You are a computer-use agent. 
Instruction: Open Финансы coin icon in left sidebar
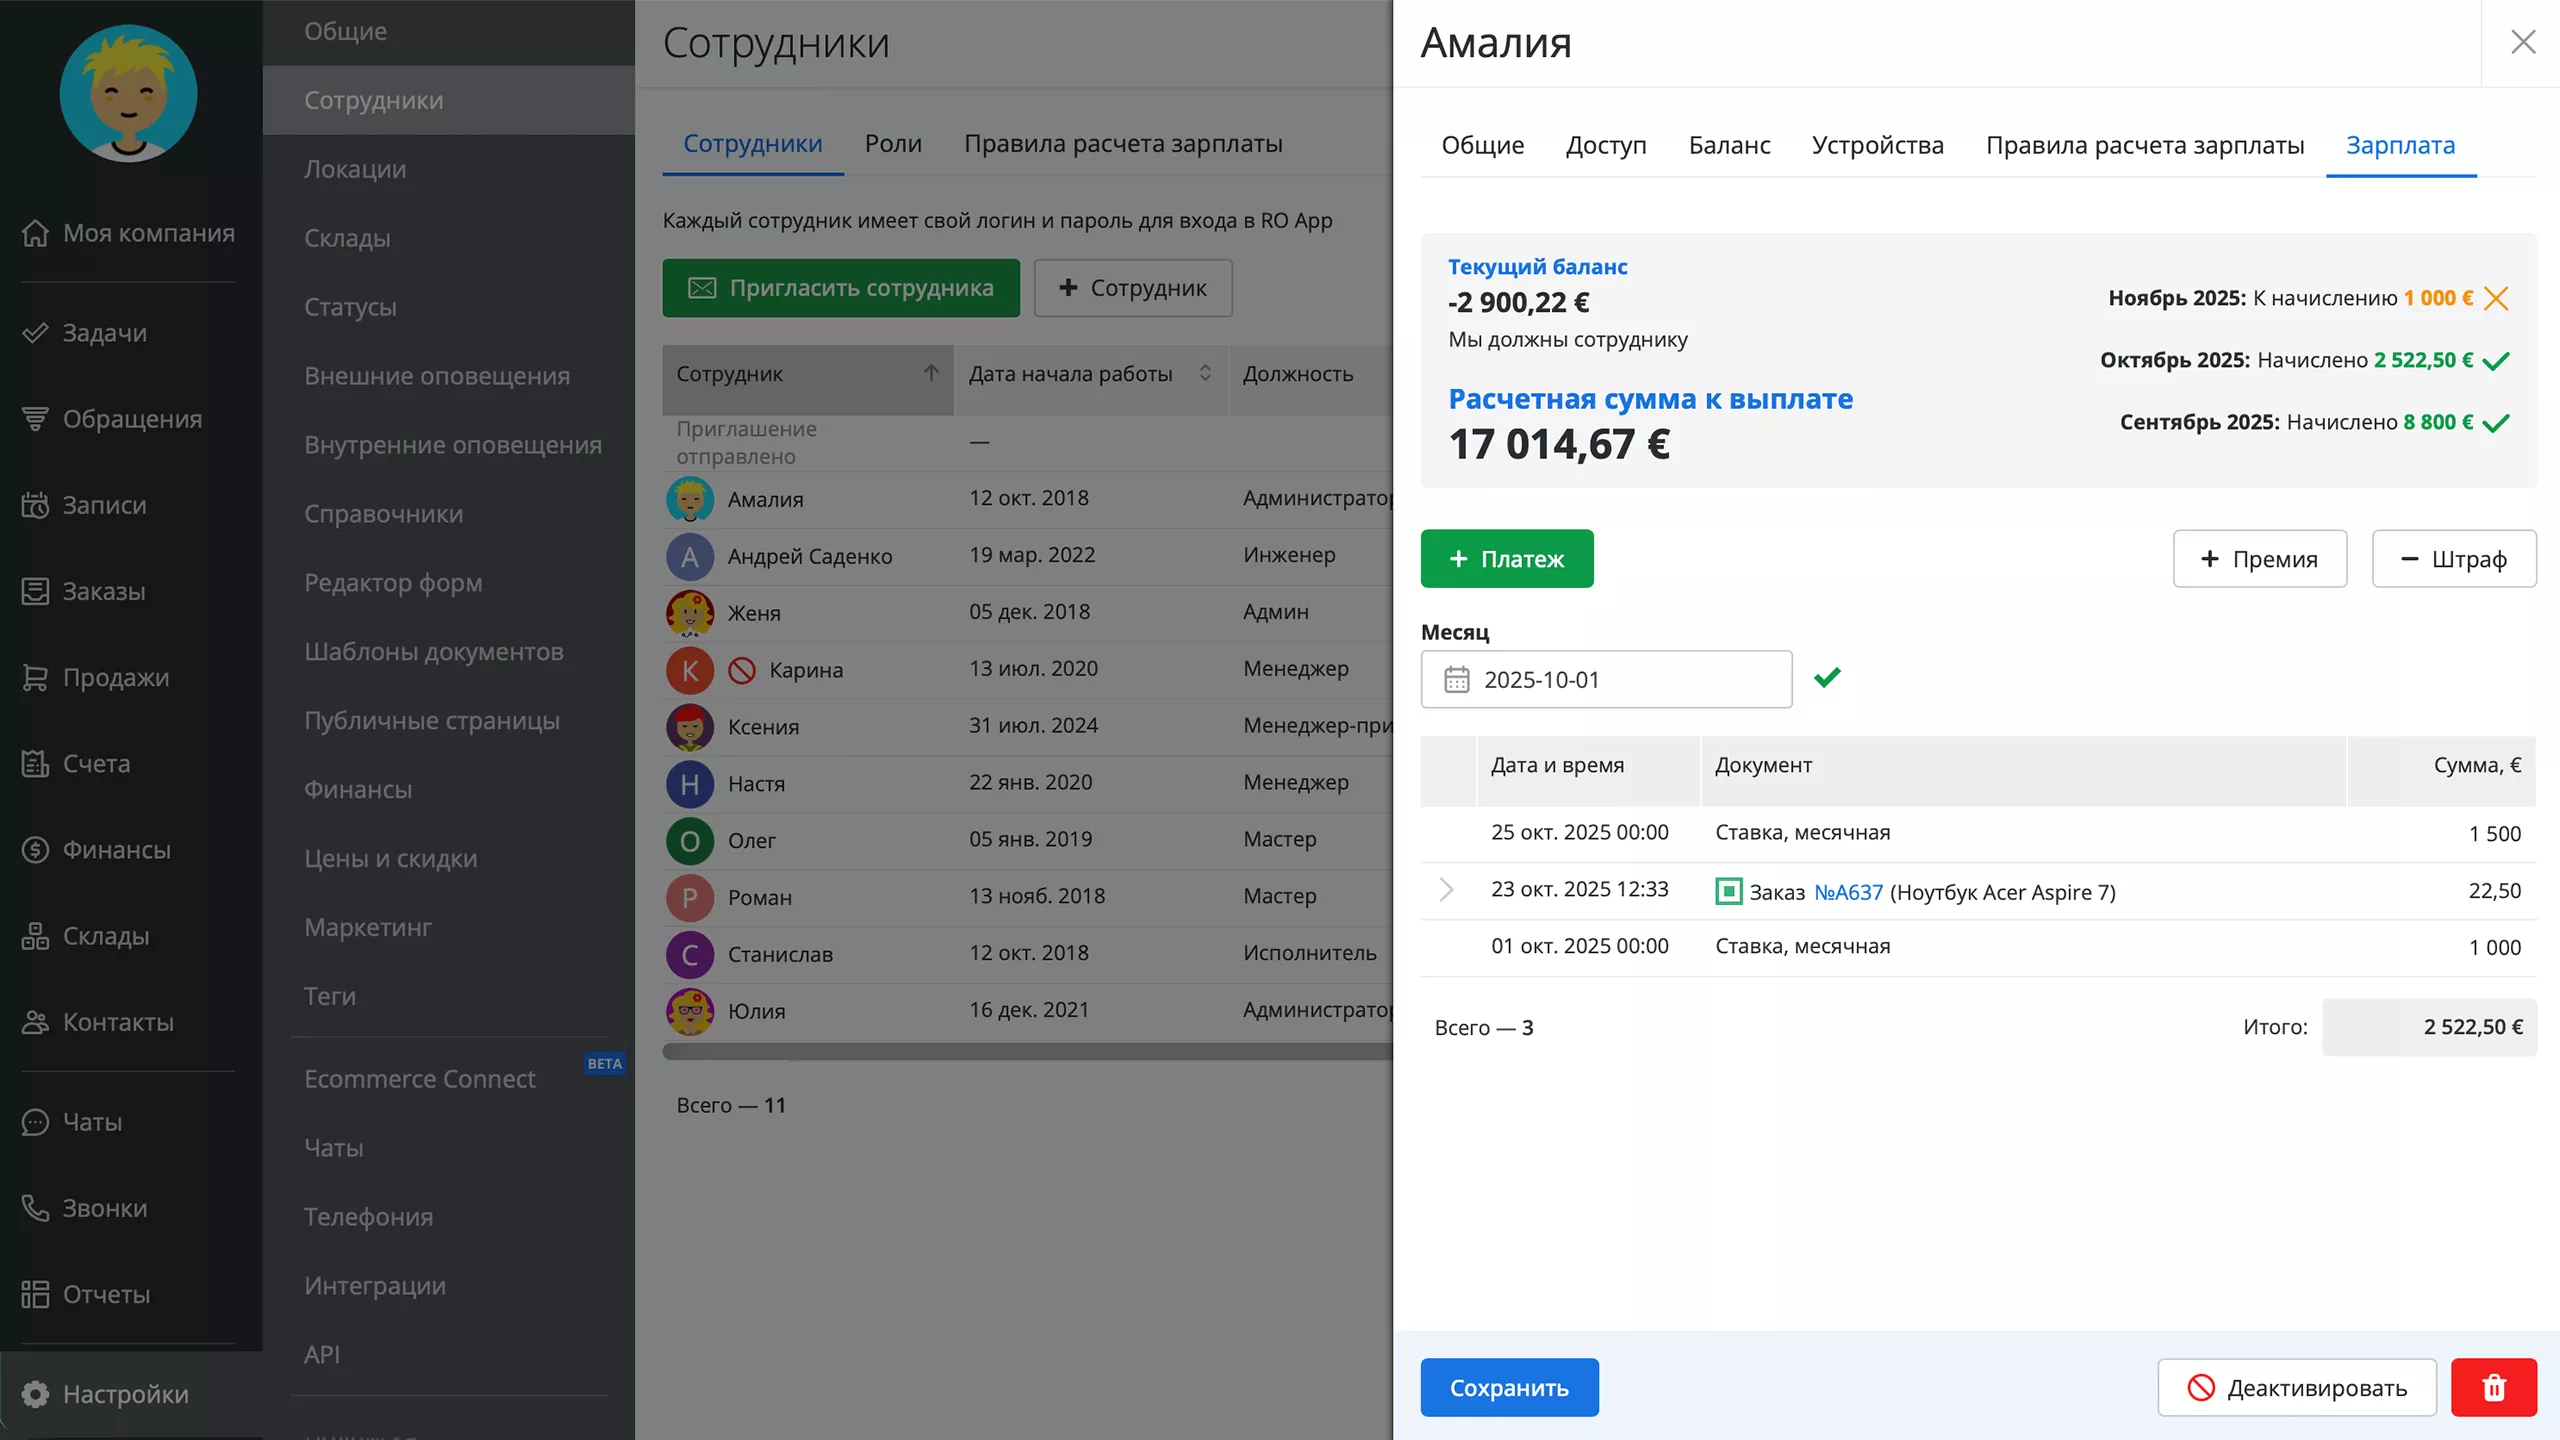coord(35,850)
